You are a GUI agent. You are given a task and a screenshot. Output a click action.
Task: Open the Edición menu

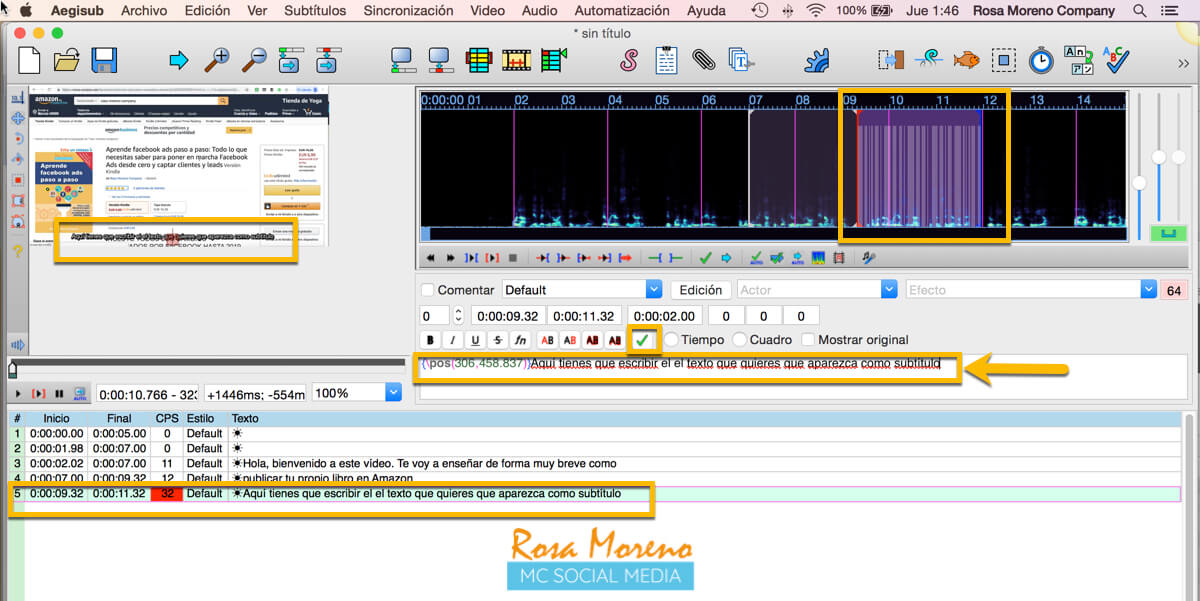point(207,11)
